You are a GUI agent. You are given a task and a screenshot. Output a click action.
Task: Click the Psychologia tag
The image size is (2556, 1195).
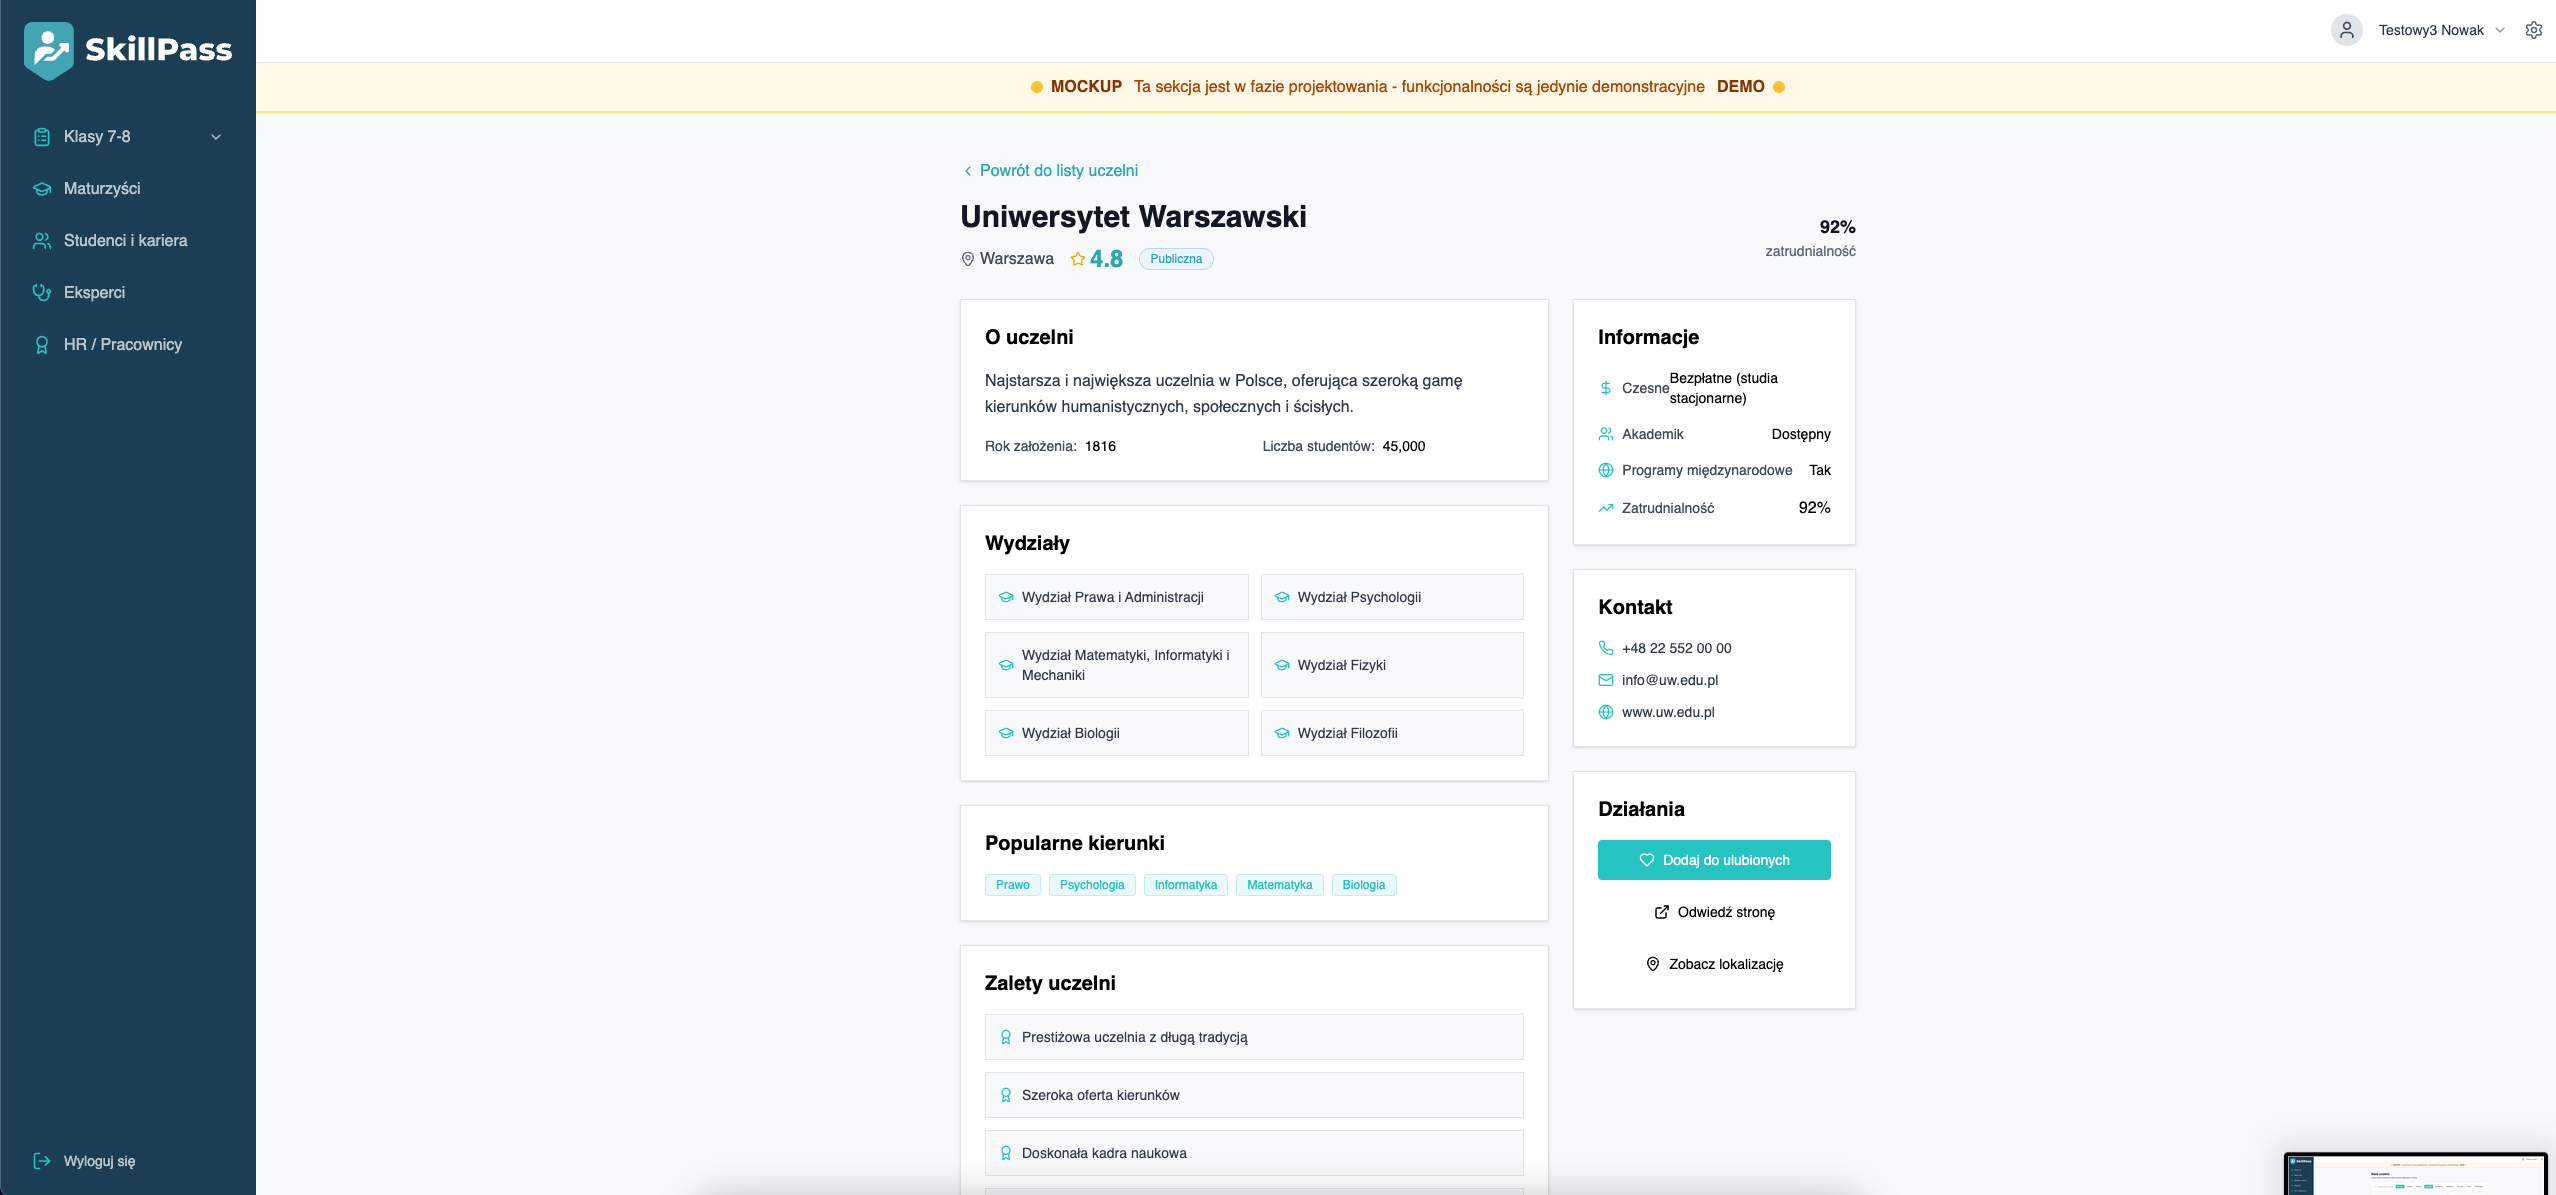coord(1092,885)
